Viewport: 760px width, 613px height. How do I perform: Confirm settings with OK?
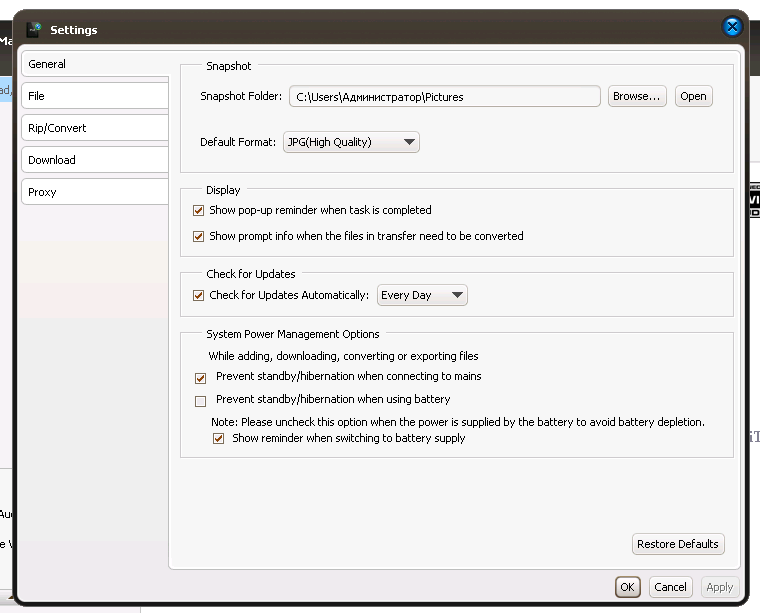(x=628, y=587)
